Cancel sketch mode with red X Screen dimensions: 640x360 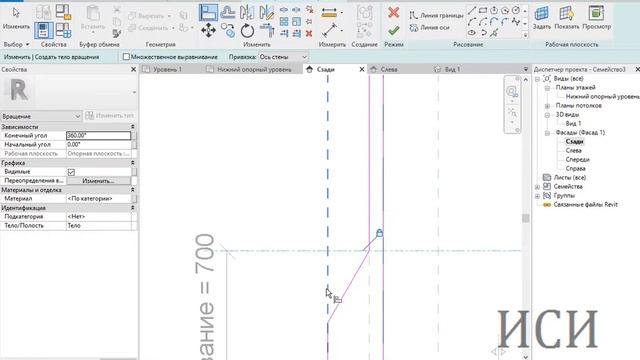pyautogui.click(x=393, y=13)
